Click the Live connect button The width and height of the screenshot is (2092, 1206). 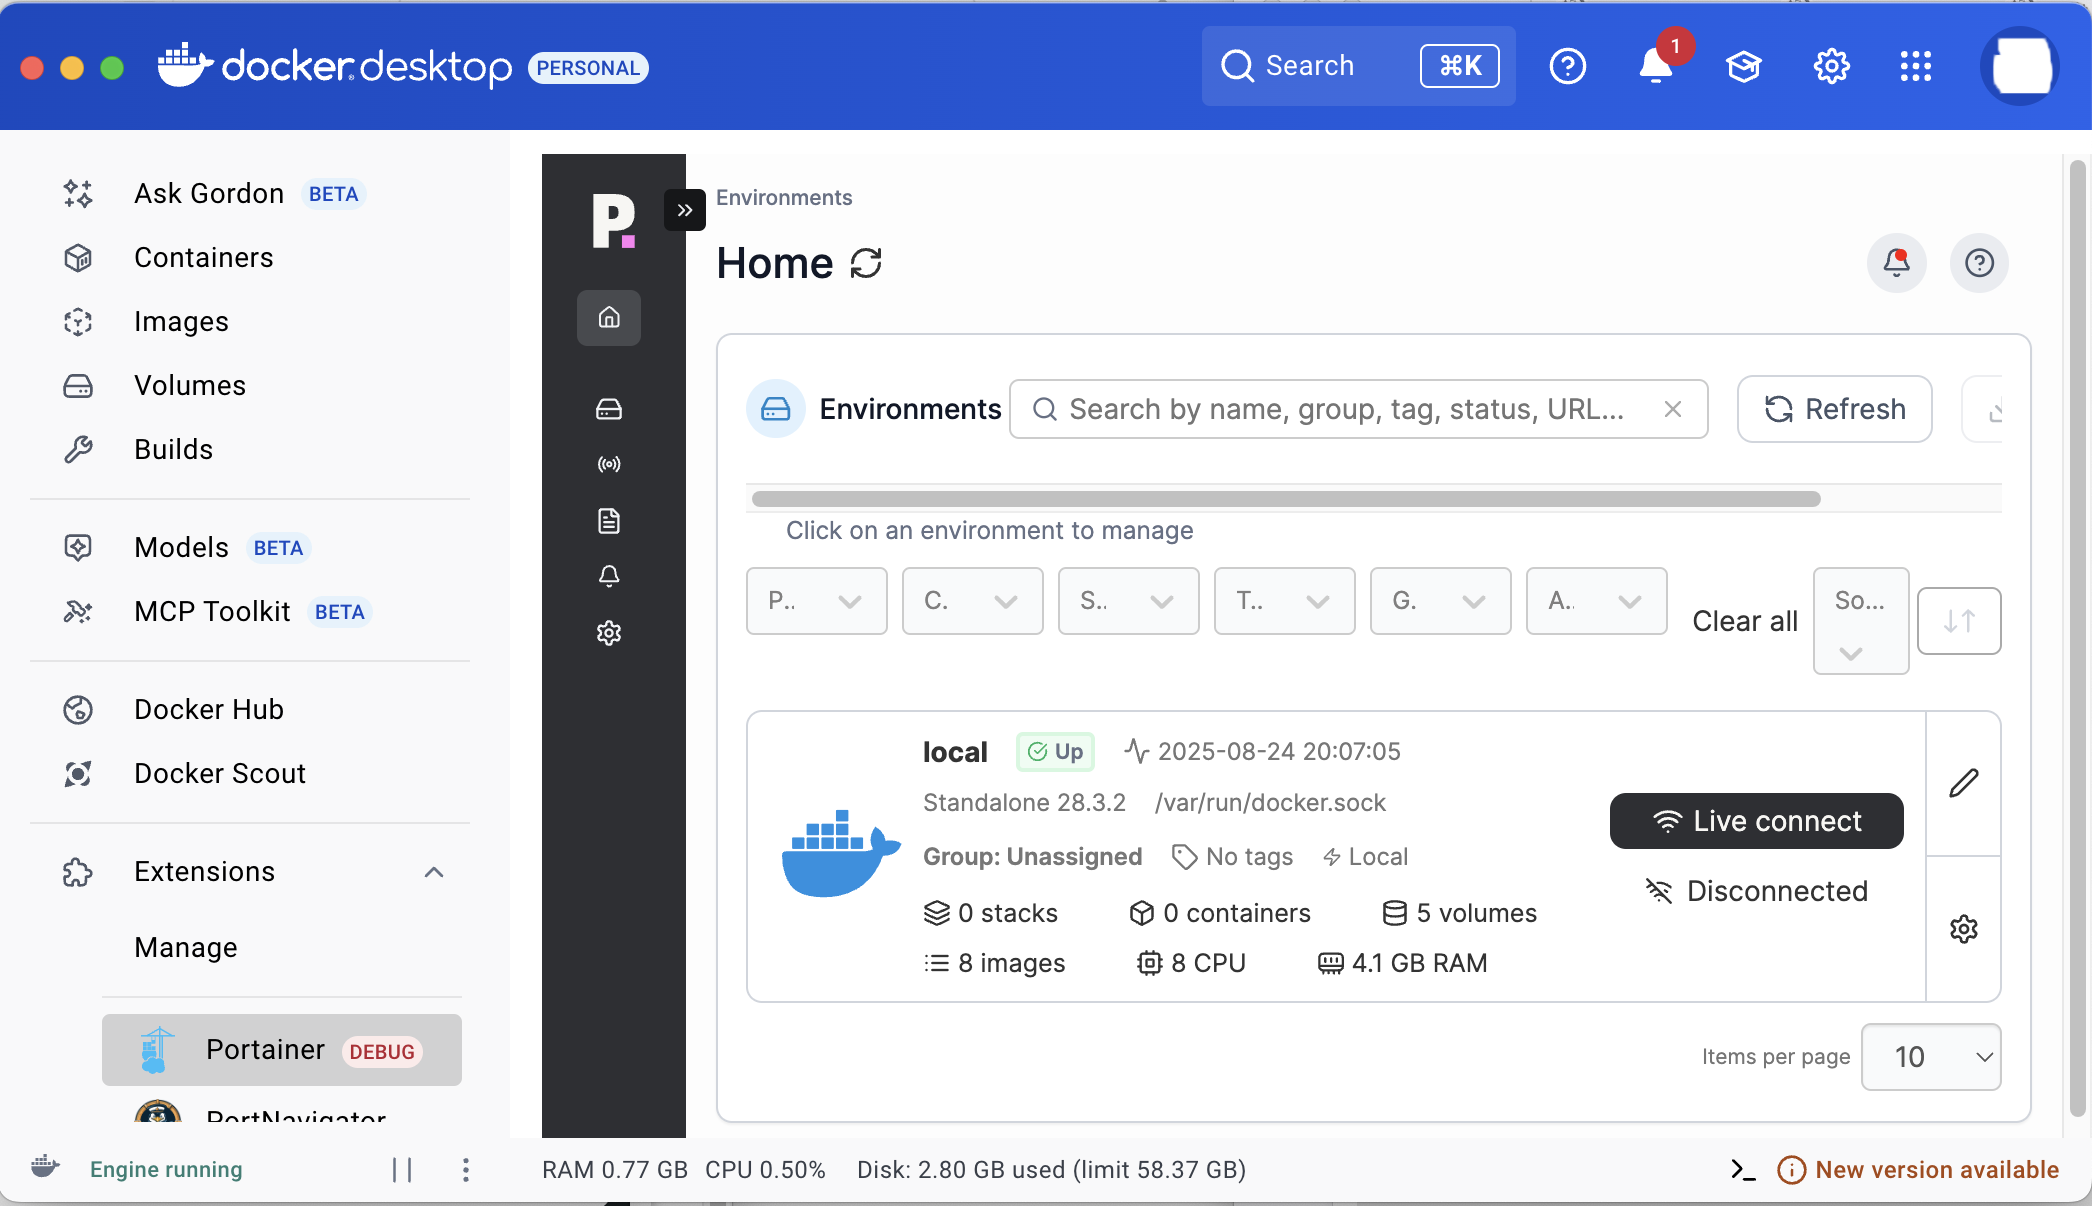click(1757, 821)
